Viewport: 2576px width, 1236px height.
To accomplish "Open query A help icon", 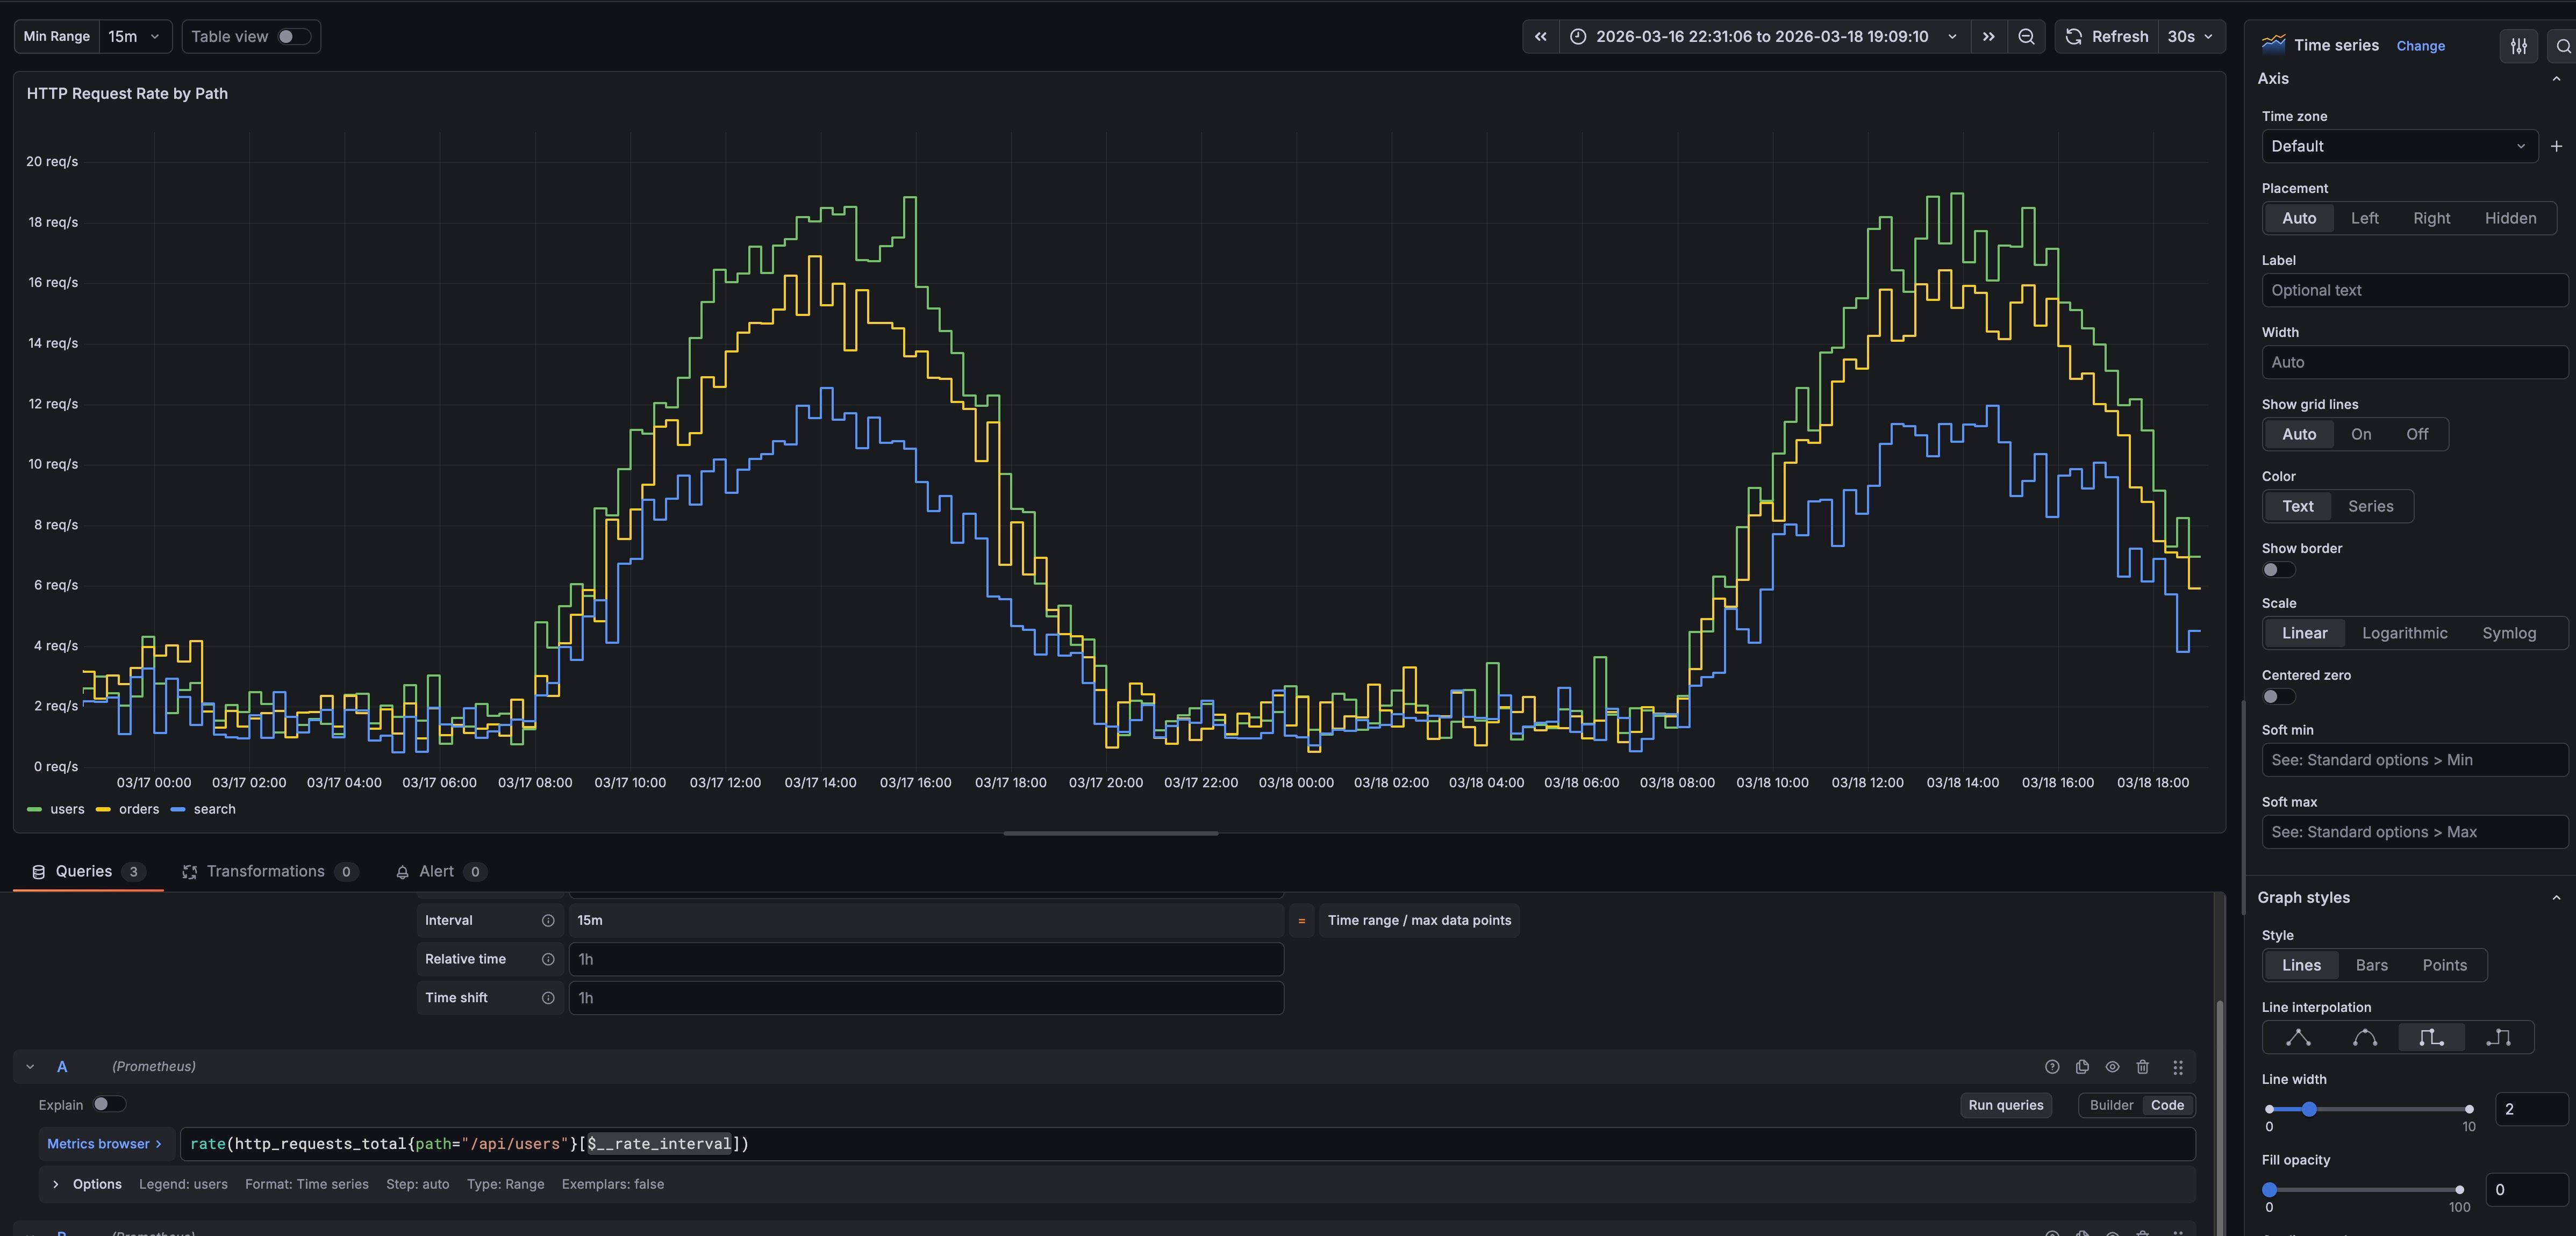I will tap(2052, 1067).
